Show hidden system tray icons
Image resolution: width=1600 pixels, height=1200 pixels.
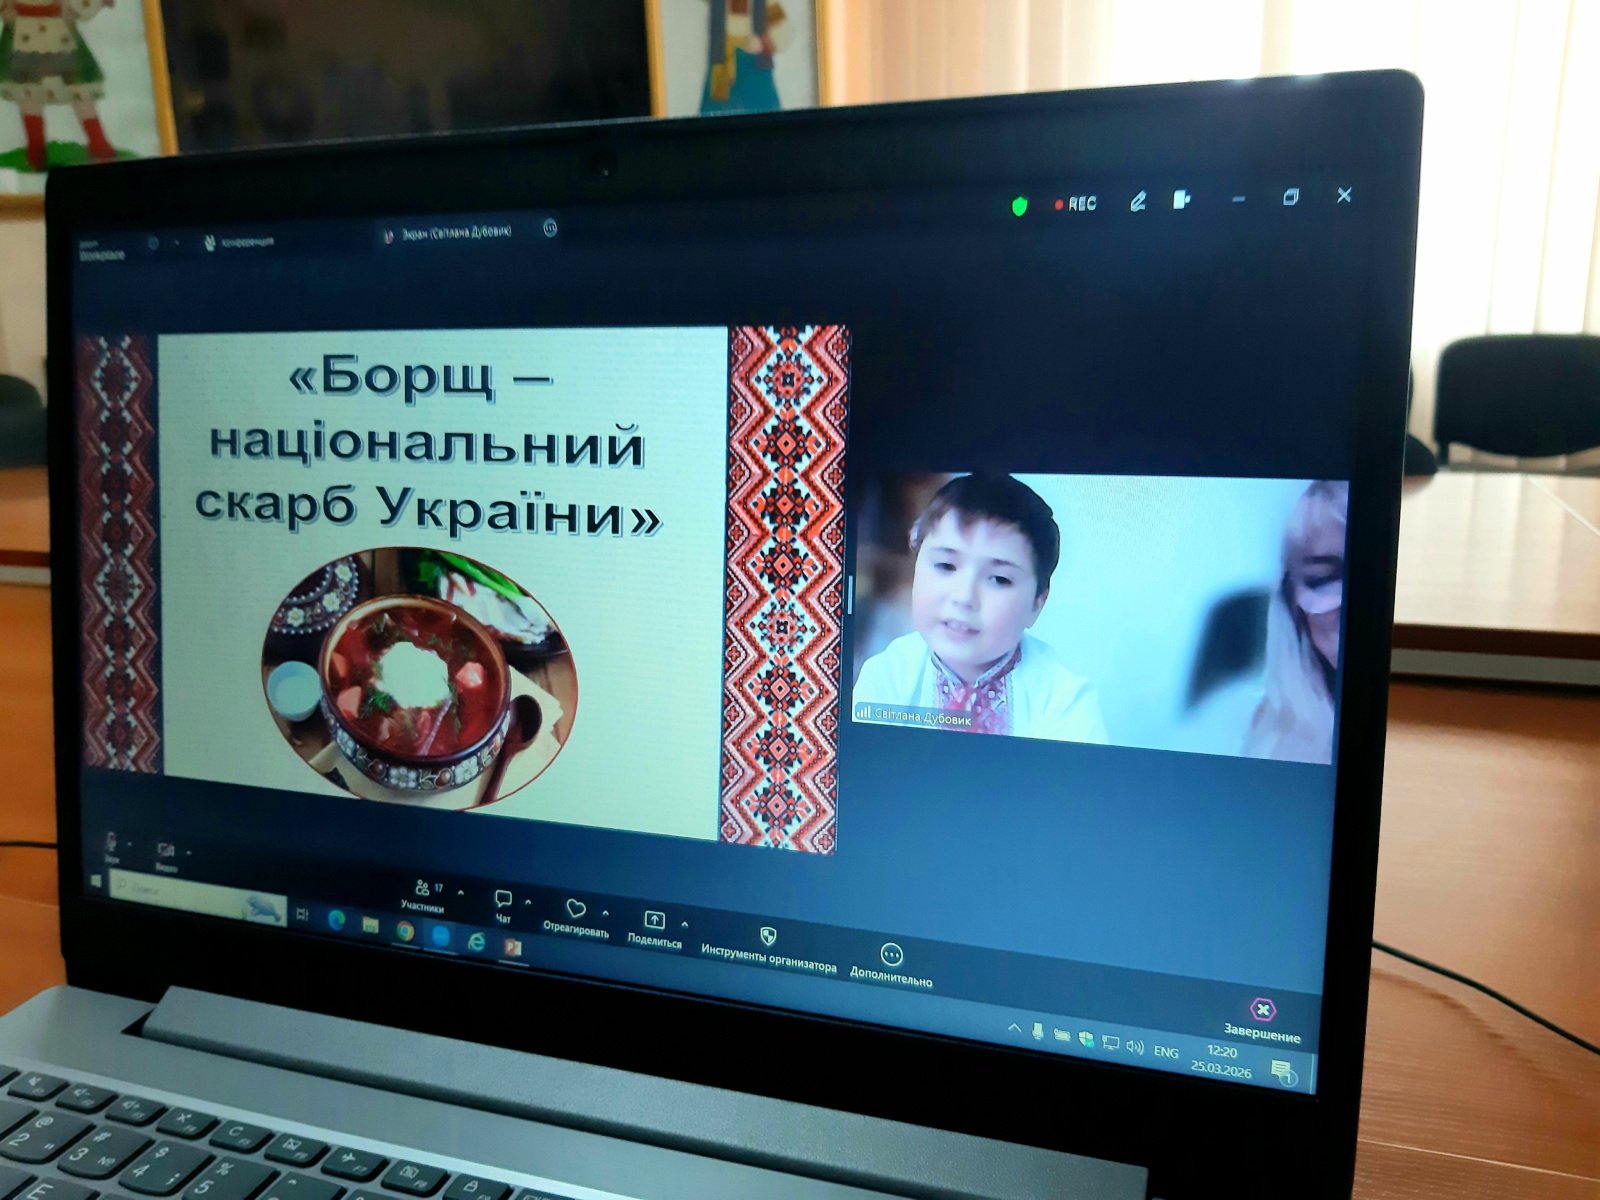coord(1014,1028)
